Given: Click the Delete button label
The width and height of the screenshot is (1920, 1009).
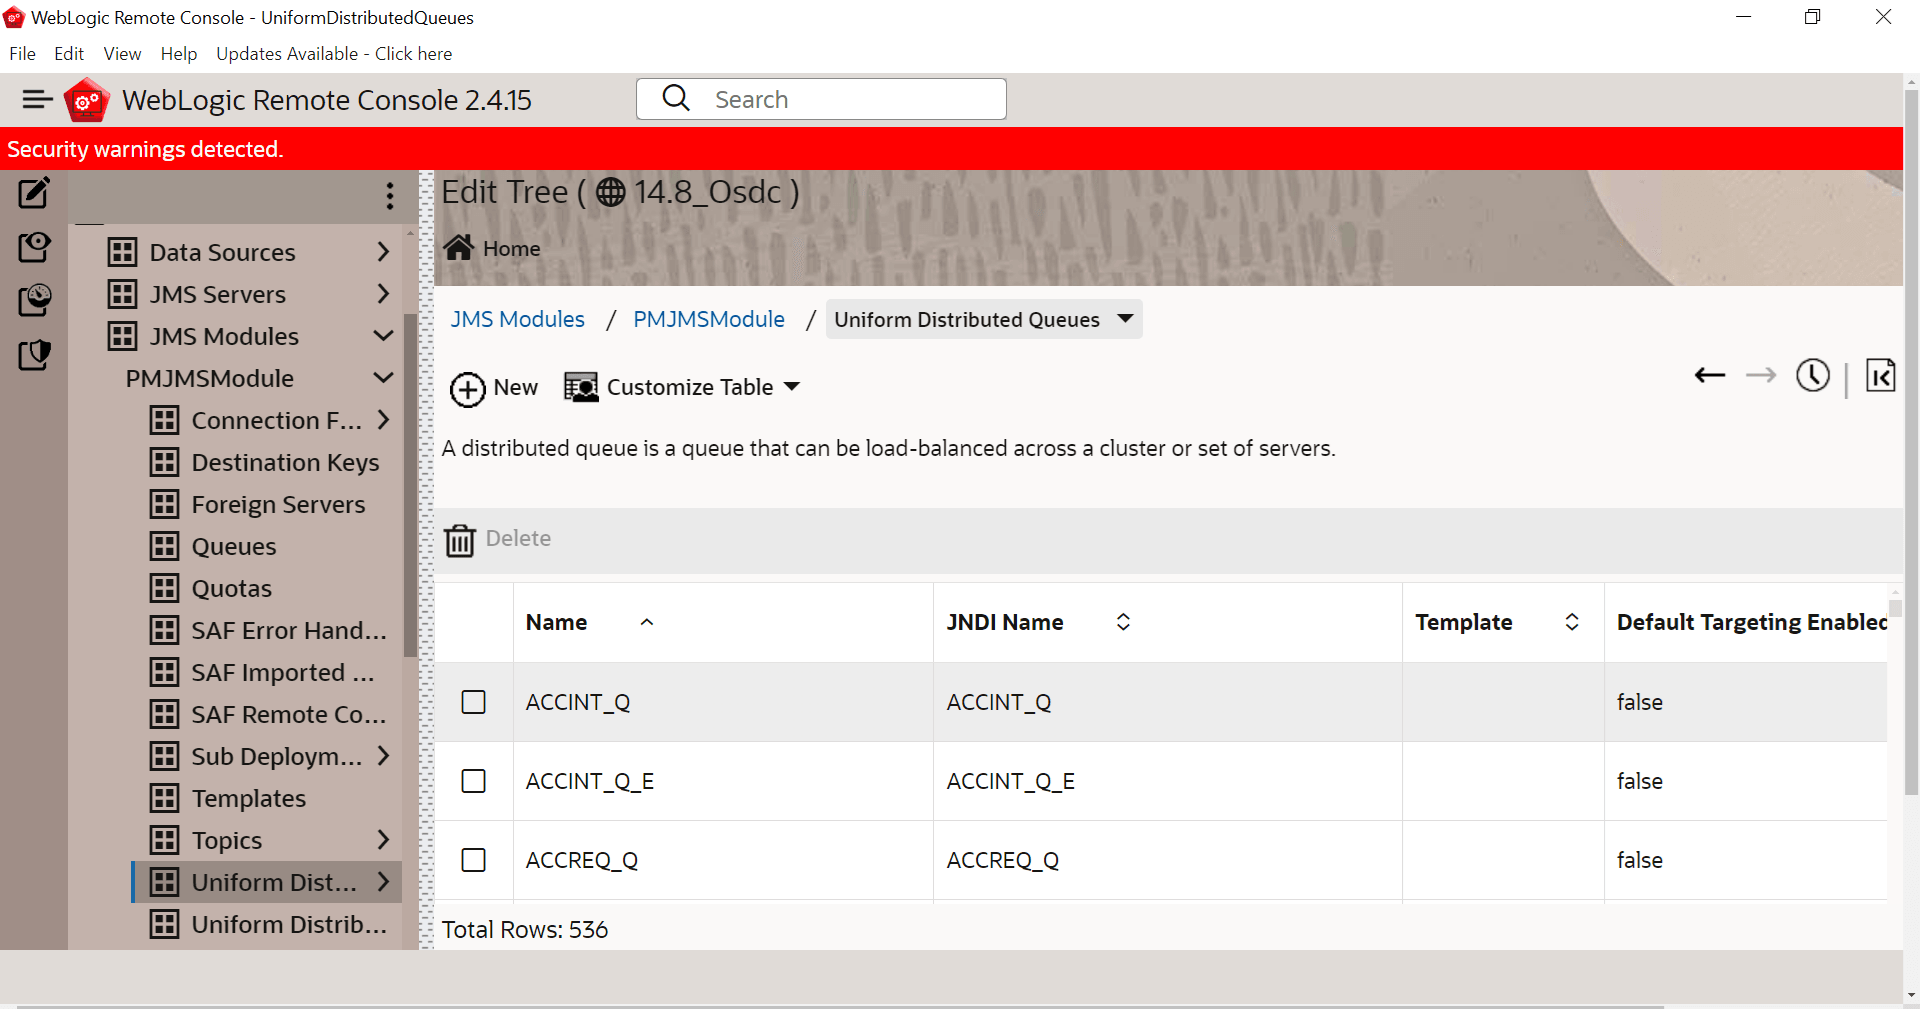Looking at the screenshot, I should pyautogui.click(x=518, y=539).
